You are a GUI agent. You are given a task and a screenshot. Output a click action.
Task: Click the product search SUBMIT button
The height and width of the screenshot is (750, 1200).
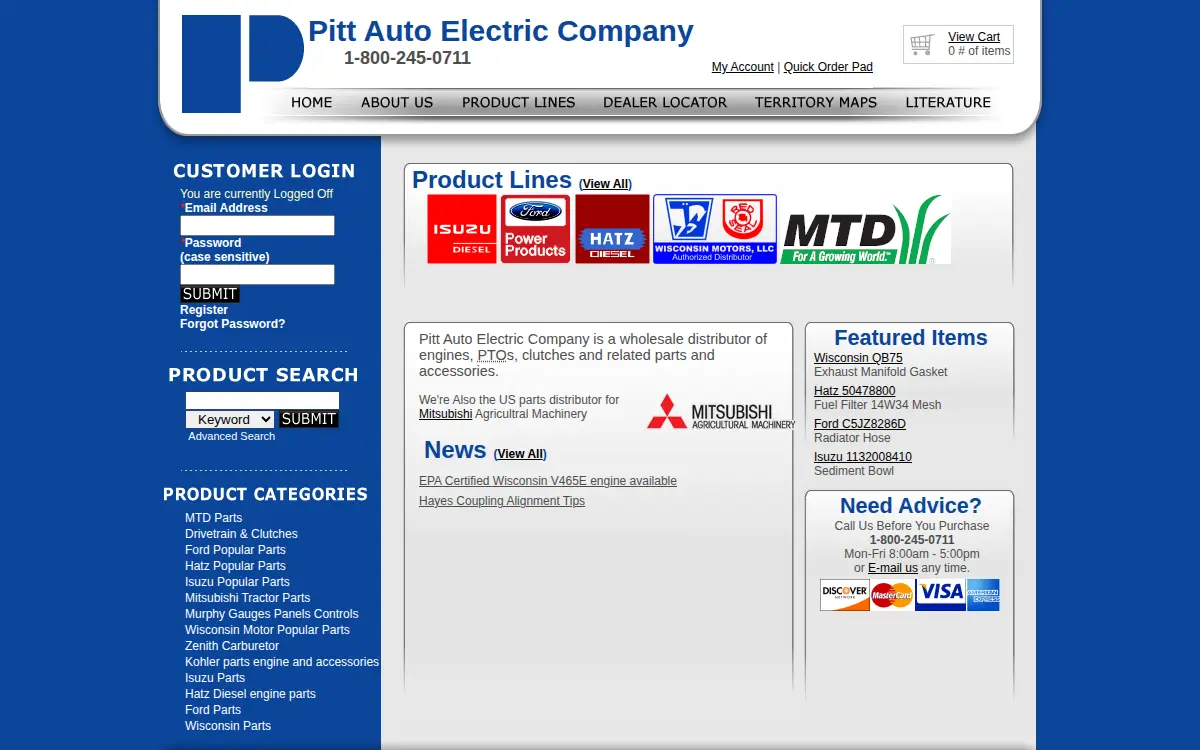click(309, 420)
